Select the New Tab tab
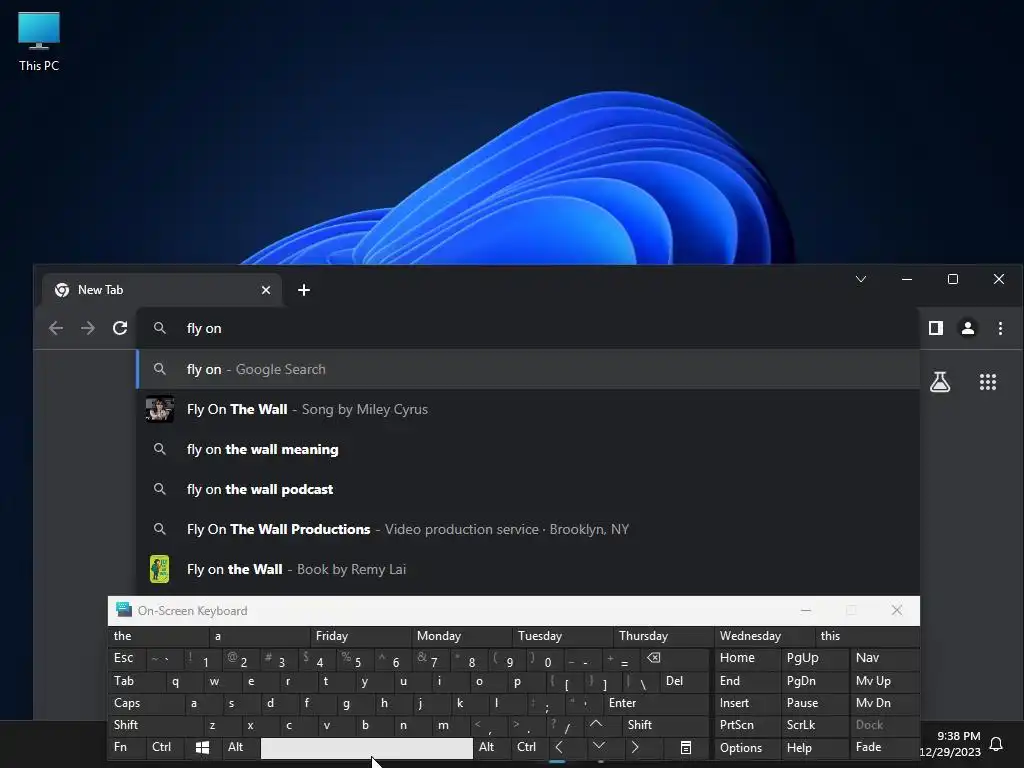1024x768 pixels. pyautogui.click(x=161, y=290)
